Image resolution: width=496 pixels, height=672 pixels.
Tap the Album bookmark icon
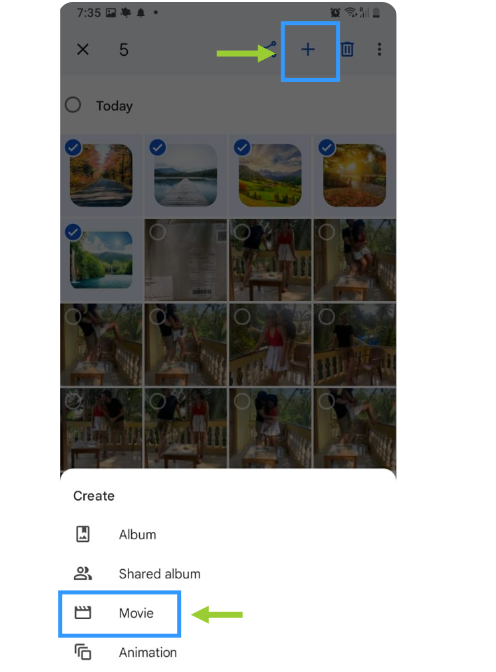pos(83,534)
